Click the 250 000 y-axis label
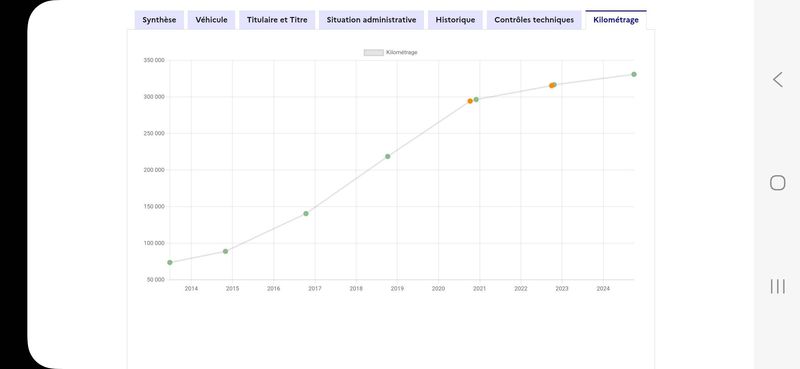This screenshot has width=800, height=369. (155, 133)
